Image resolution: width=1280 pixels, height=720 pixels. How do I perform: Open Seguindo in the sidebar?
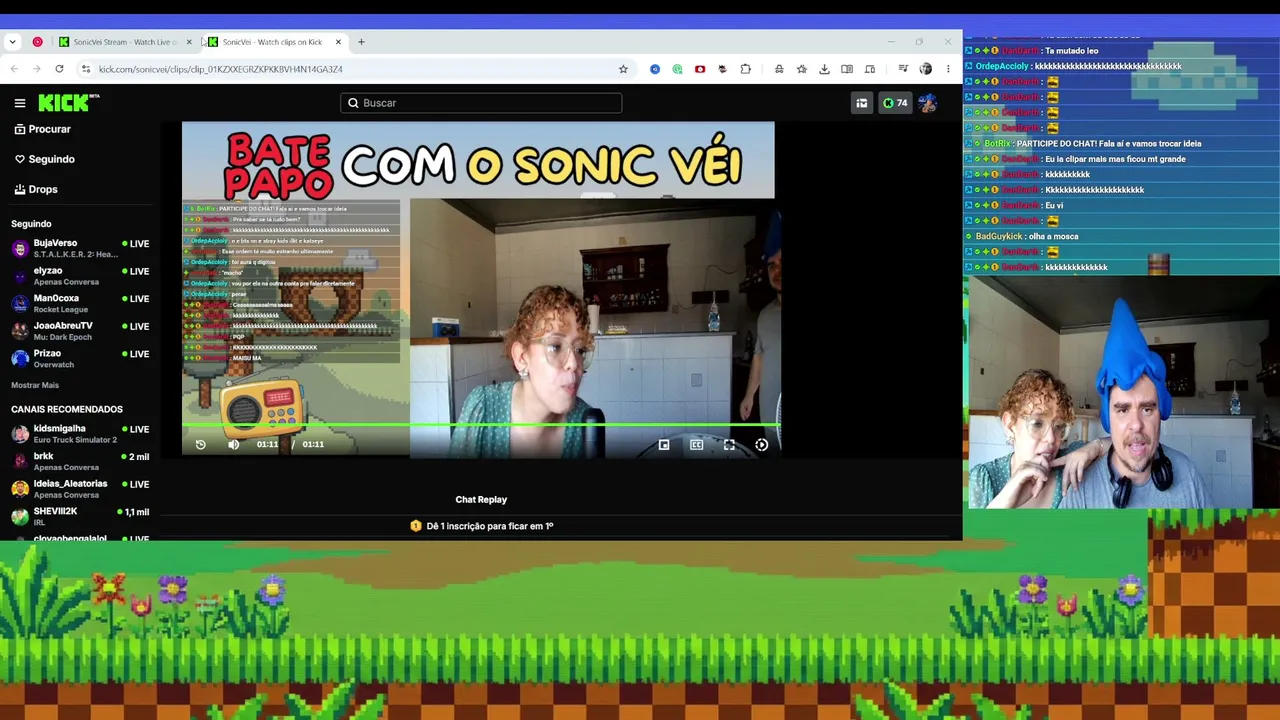click(x=45, y=159)
